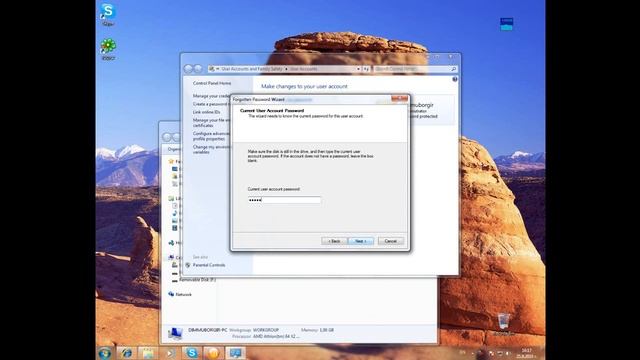Click the search magnifier in Control Panel

(453, 69)
